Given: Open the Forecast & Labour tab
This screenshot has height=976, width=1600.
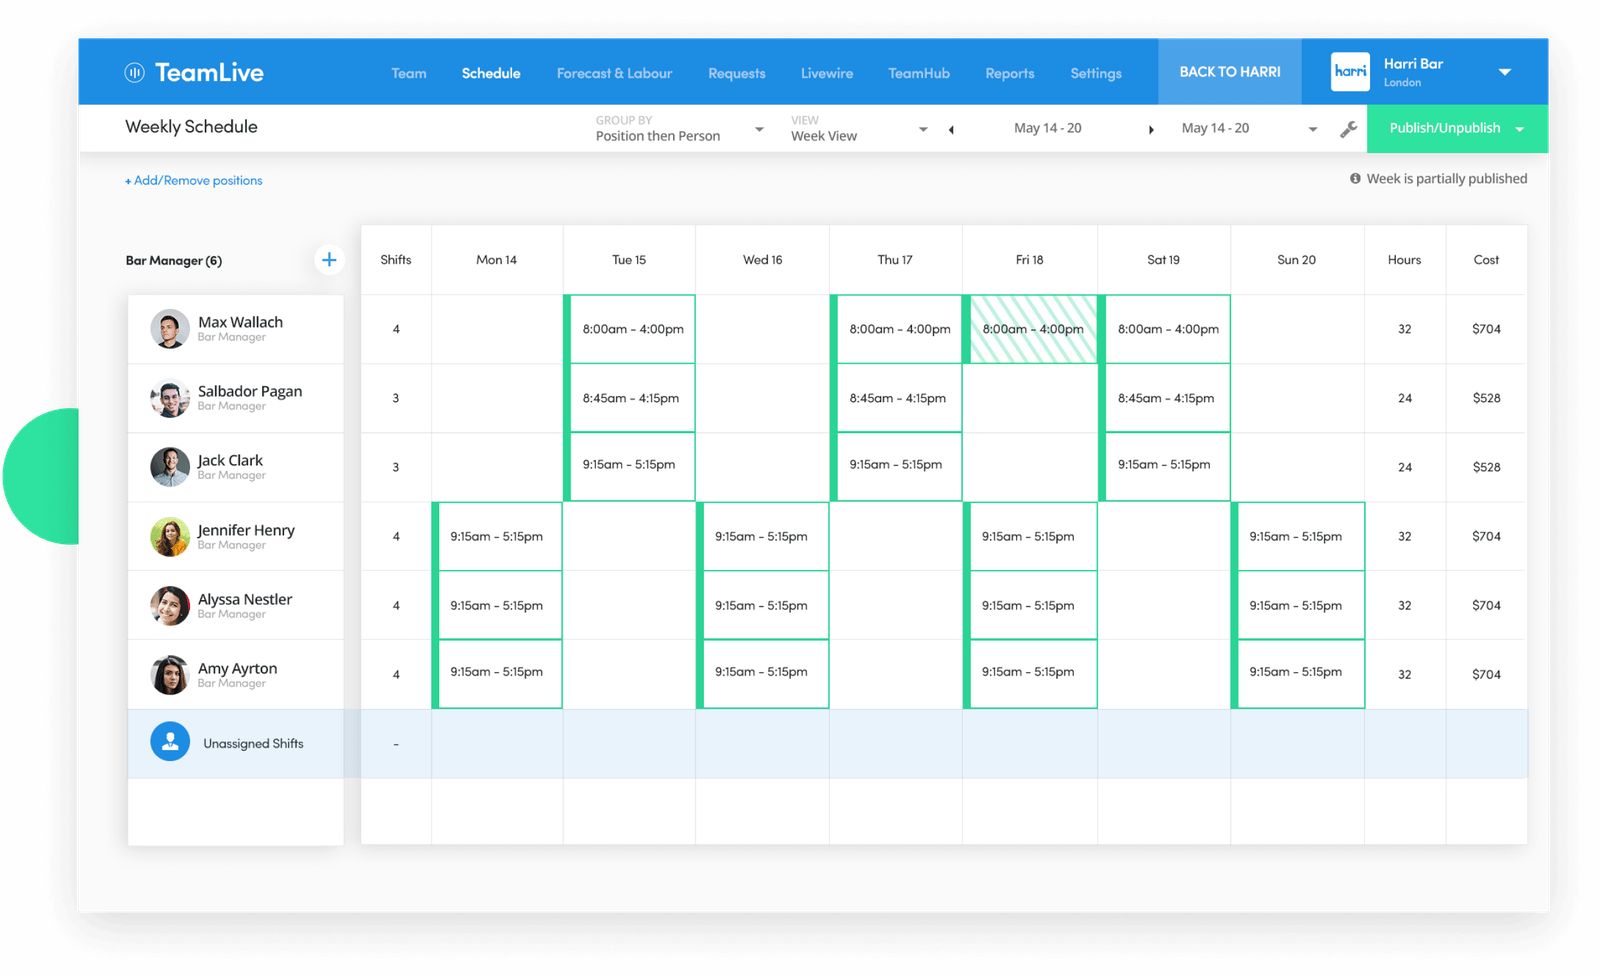Looking at the screenshot, I should tap(614, 73).
